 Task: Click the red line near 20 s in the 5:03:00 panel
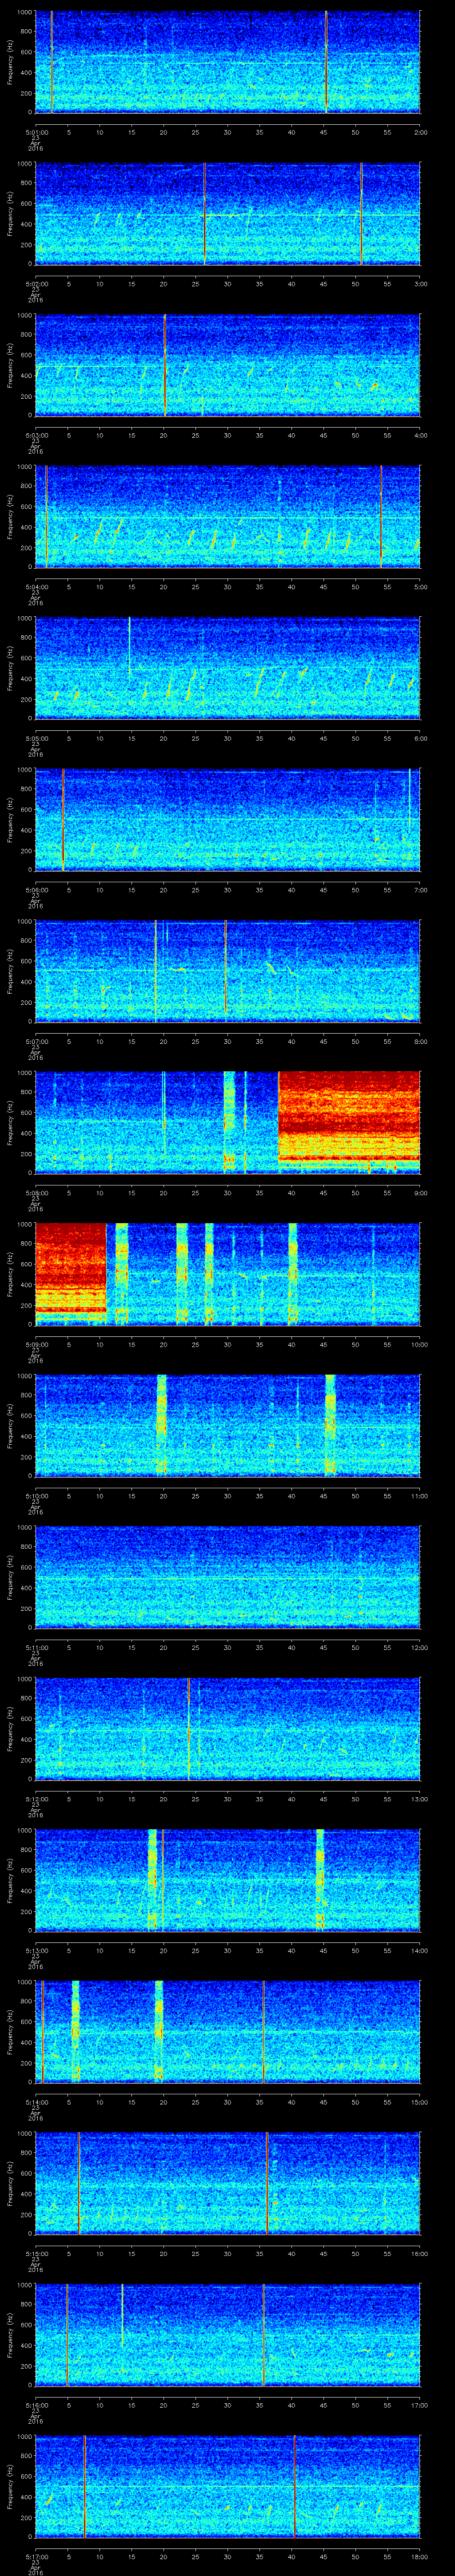click(164, 365)
